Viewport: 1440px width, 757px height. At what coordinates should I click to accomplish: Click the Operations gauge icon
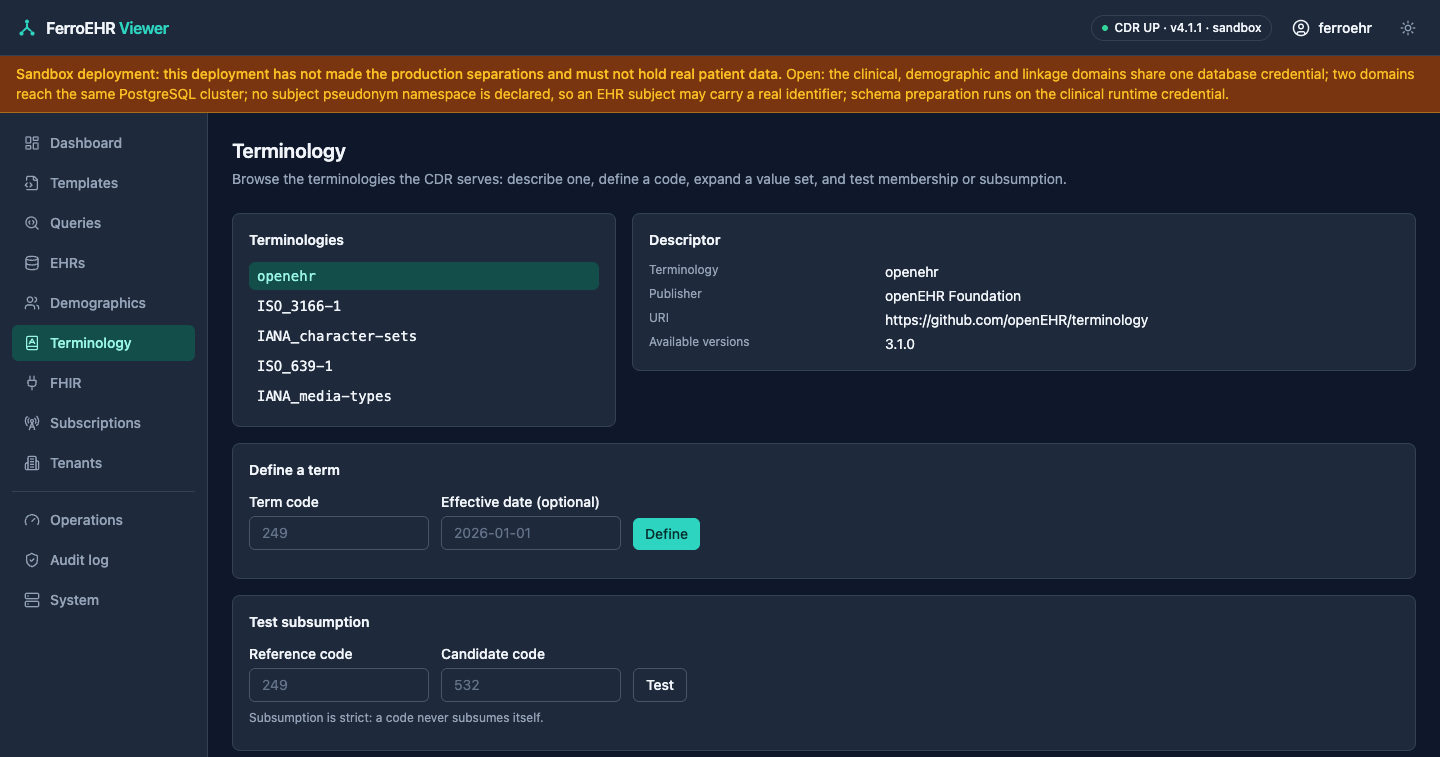click(x=32, y=520)
